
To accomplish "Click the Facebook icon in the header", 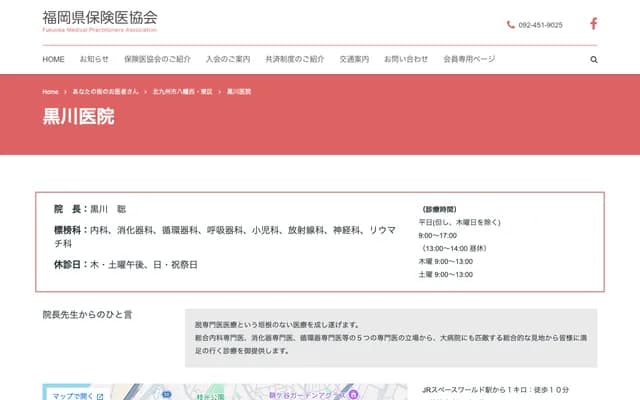I will [593, 24].
